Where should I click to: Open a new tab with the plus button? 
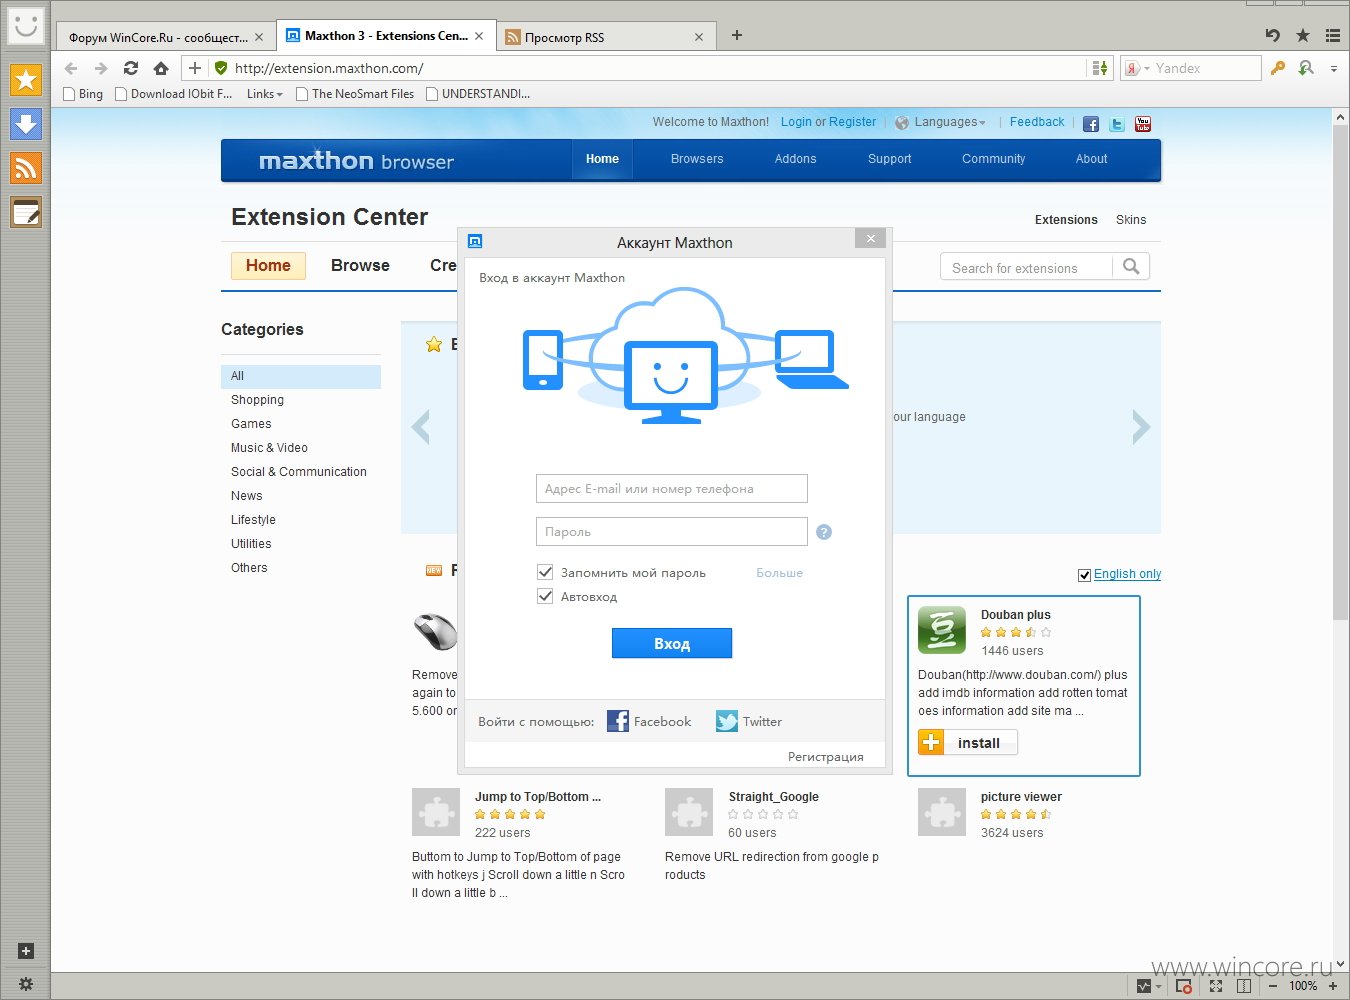pyautogui.click(x=737, y=35)
